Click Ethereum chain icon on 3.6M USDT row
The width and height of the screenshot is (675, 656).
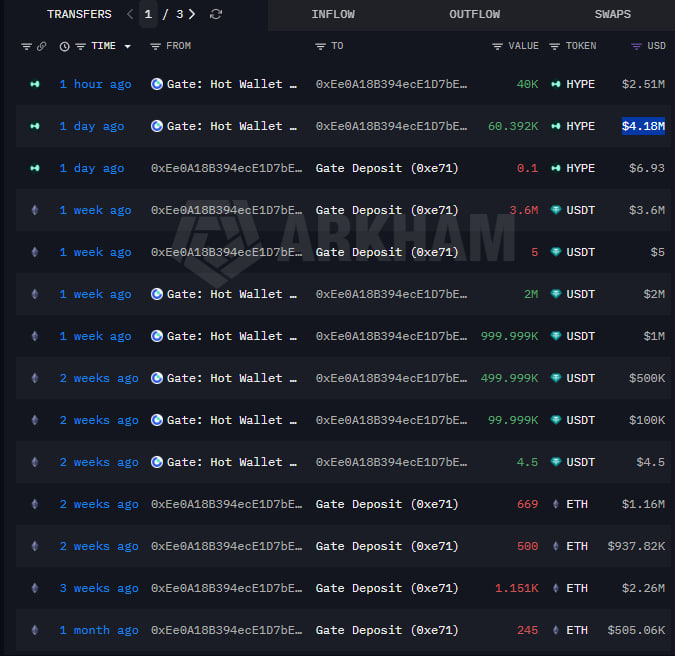click(35, 210)
